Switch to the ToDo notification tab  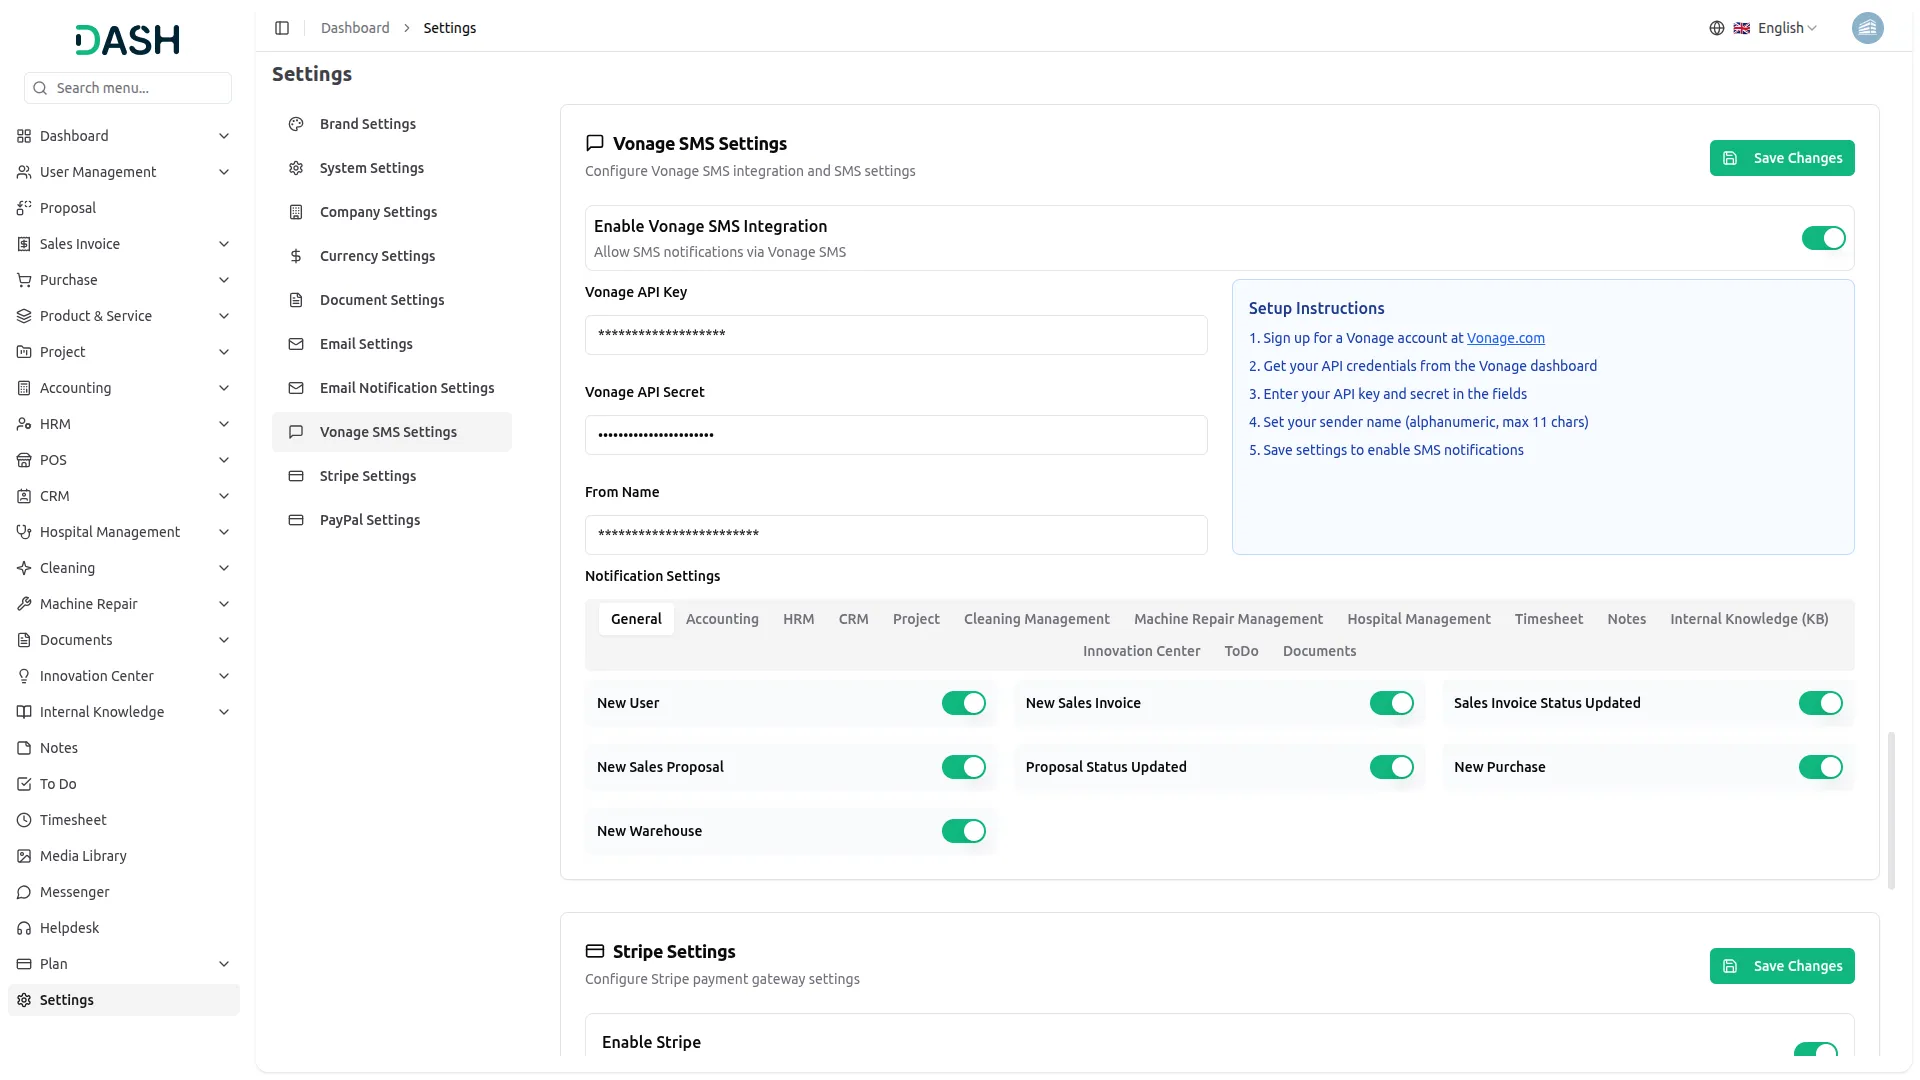coord(1241,651)
